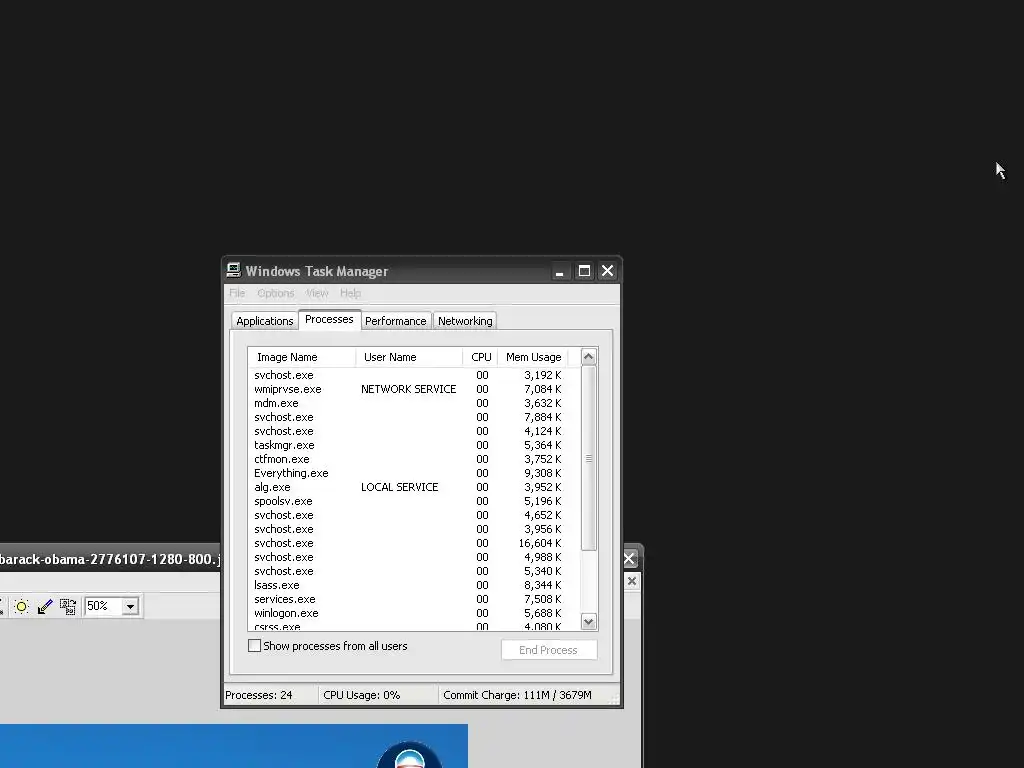Select the alg.exe process

[x=414, y=487]
